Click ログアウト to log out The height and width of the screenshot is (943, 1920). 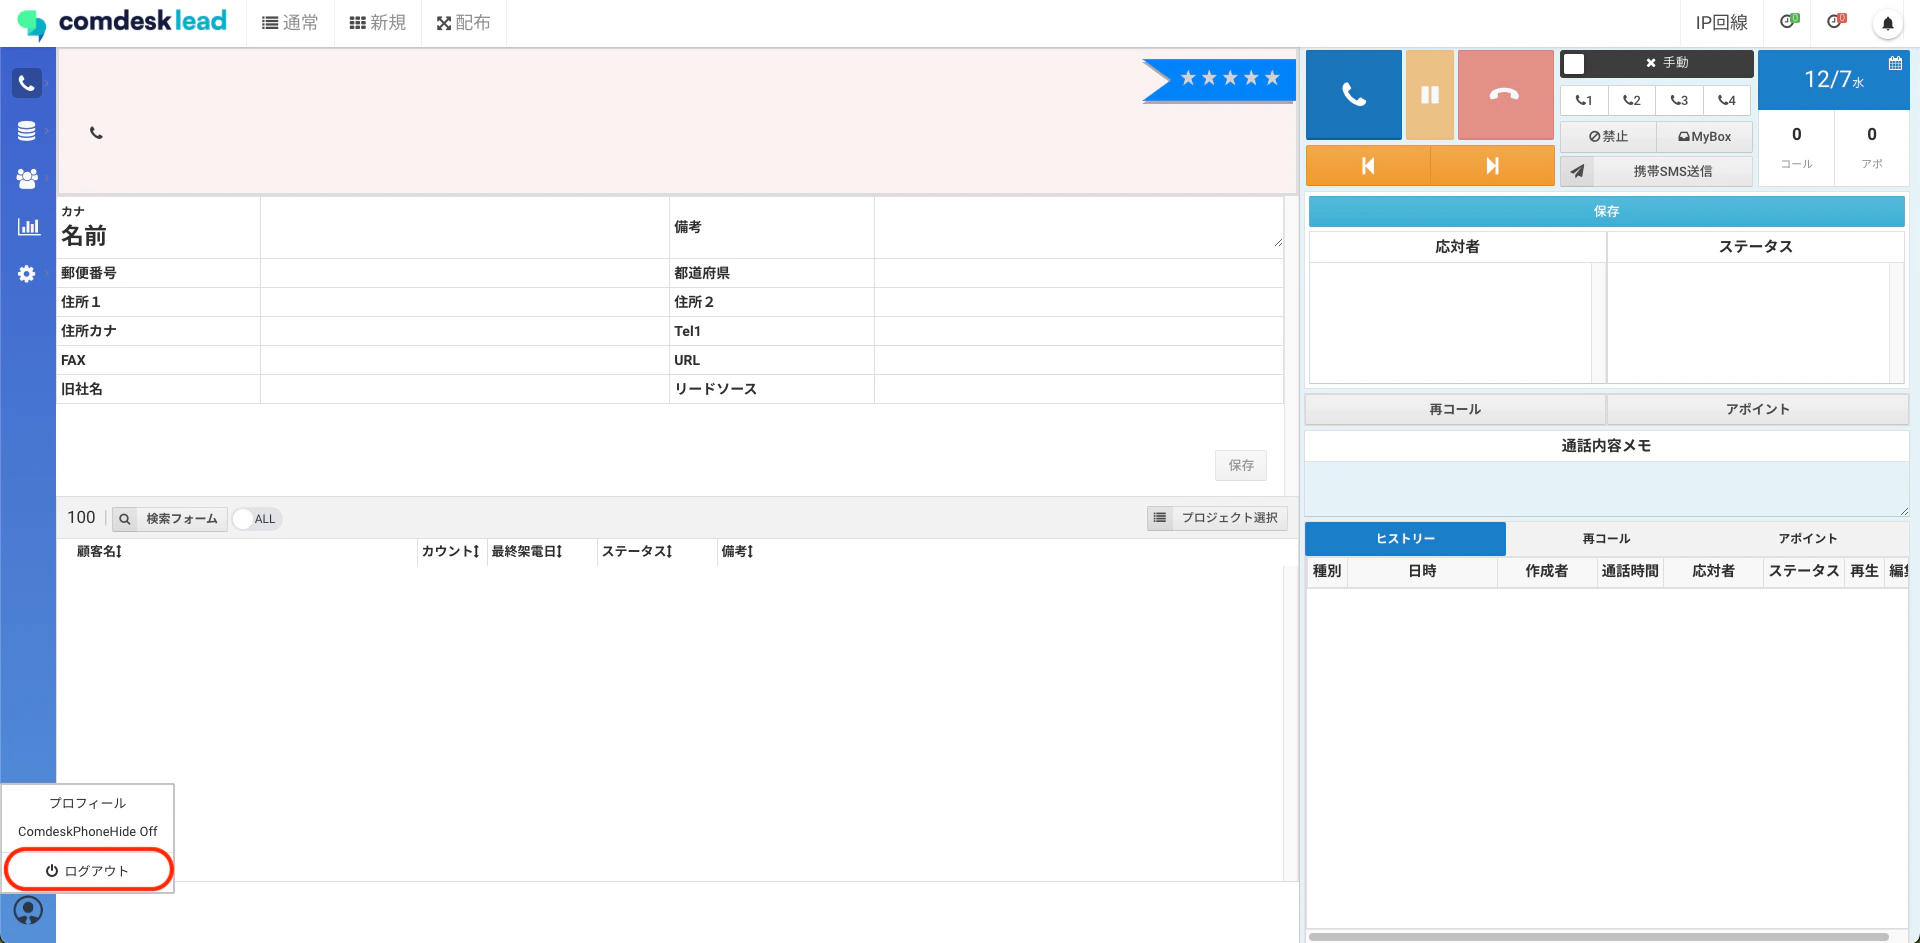(88, 871)
